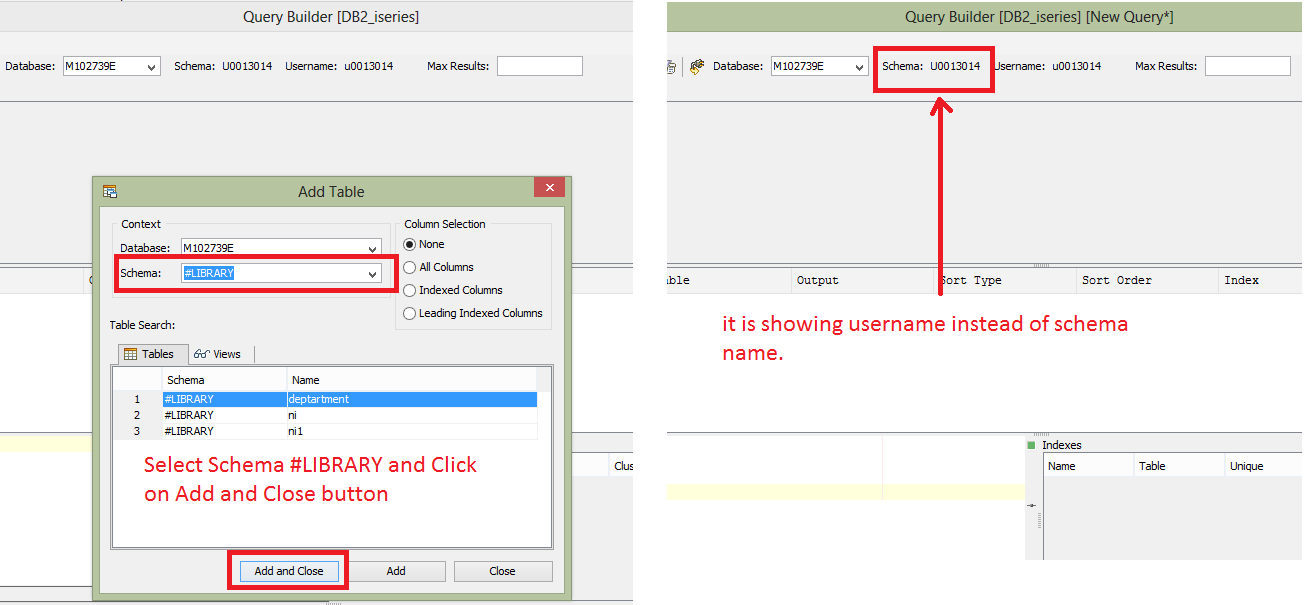Screen dimensions: 1304x605
Task: Switch to the Views tab
Action: pyautogui.click(x=219, y=354)
